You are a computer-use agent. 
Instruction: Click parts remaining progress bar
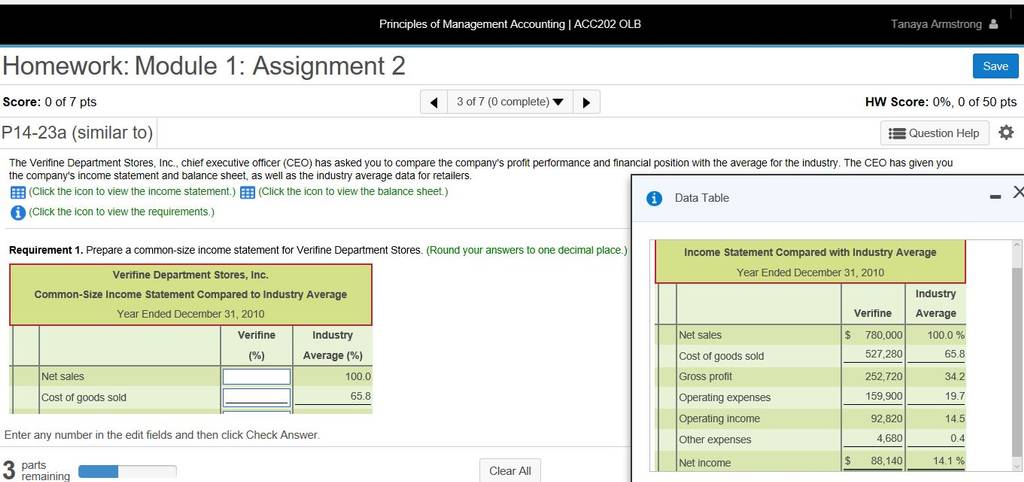(127, 472)
